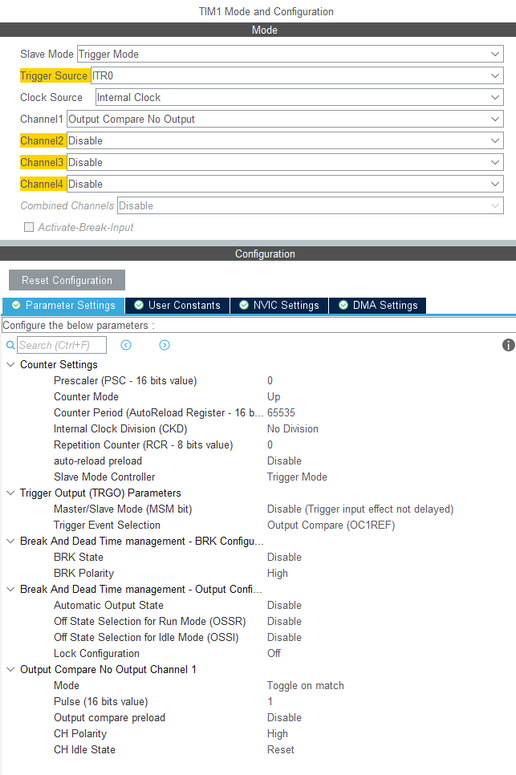Screen dimensions: 516x775
Task: Click the Pulse (16 bits value) label
Action: [x=101, y=702]
